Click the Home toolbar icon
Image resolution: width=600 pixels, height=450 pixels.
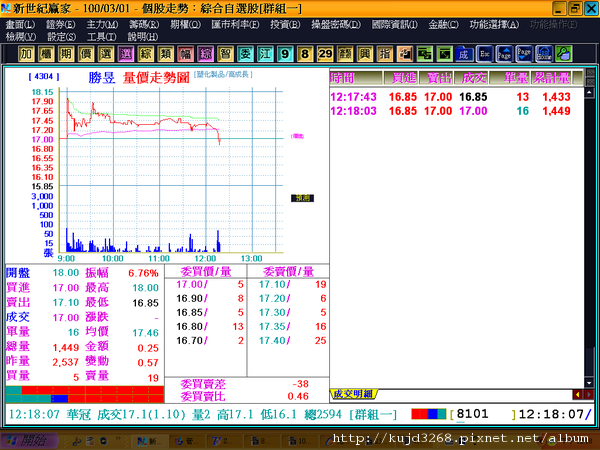coord(544,54)
